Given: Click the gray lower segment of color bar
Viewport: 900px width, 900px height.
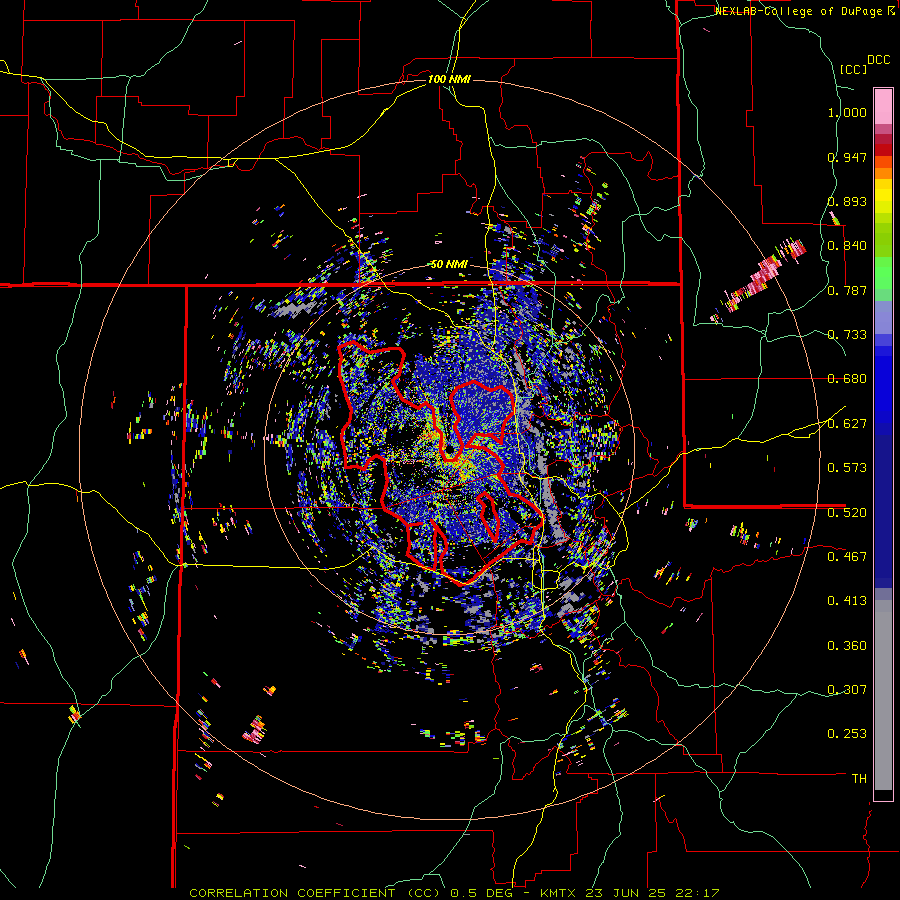Looking at the screenshot, I should click(x=883, y=695).
